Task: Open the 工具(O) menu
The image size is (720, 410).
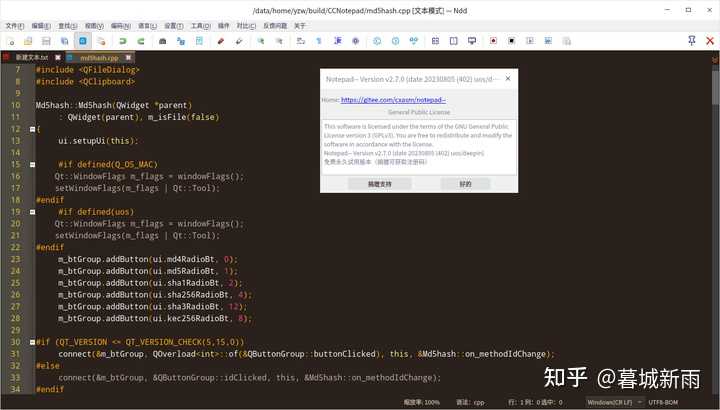Action: click(x=201, y=26)
